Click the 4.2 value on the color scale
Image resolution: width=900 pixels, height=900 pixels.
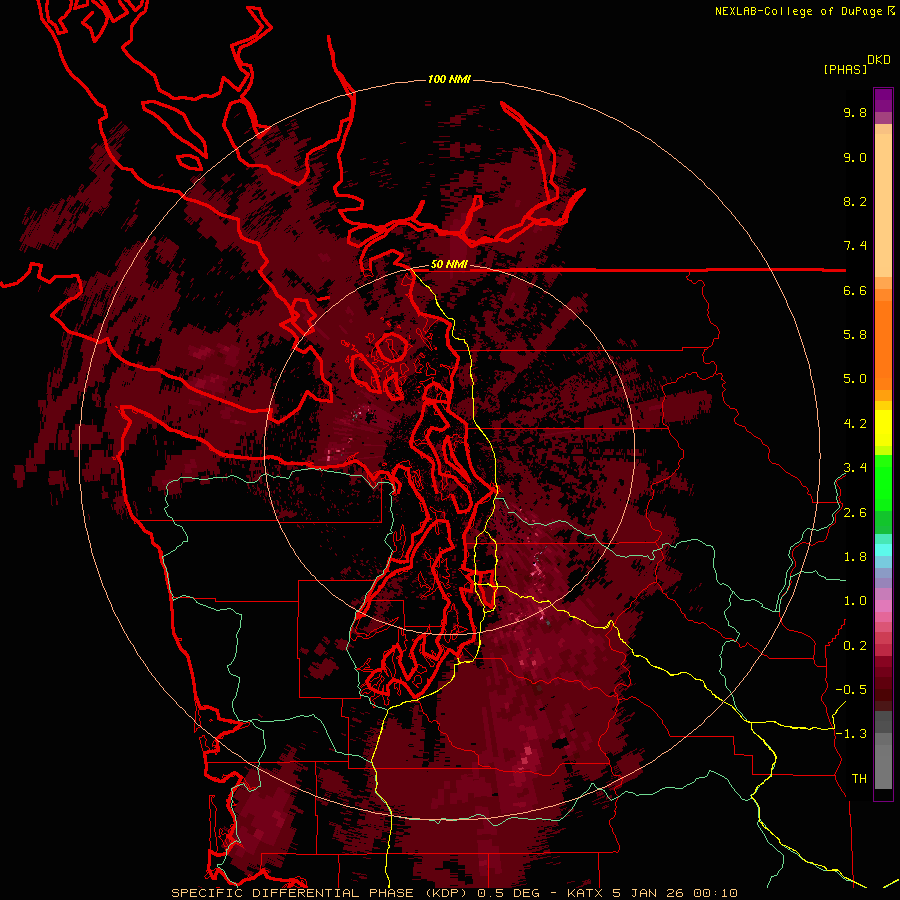[855, 424]
